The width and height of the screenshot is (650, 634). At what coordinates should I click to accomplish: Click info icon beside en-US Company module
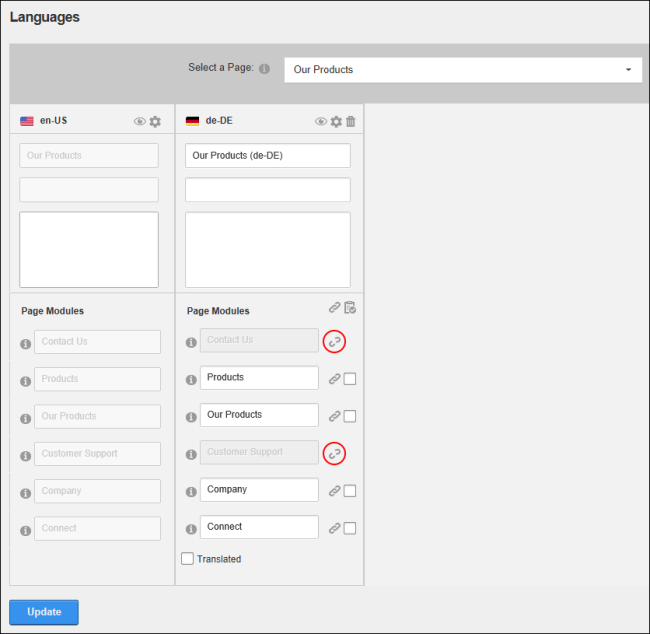click(x=26, y=493)
